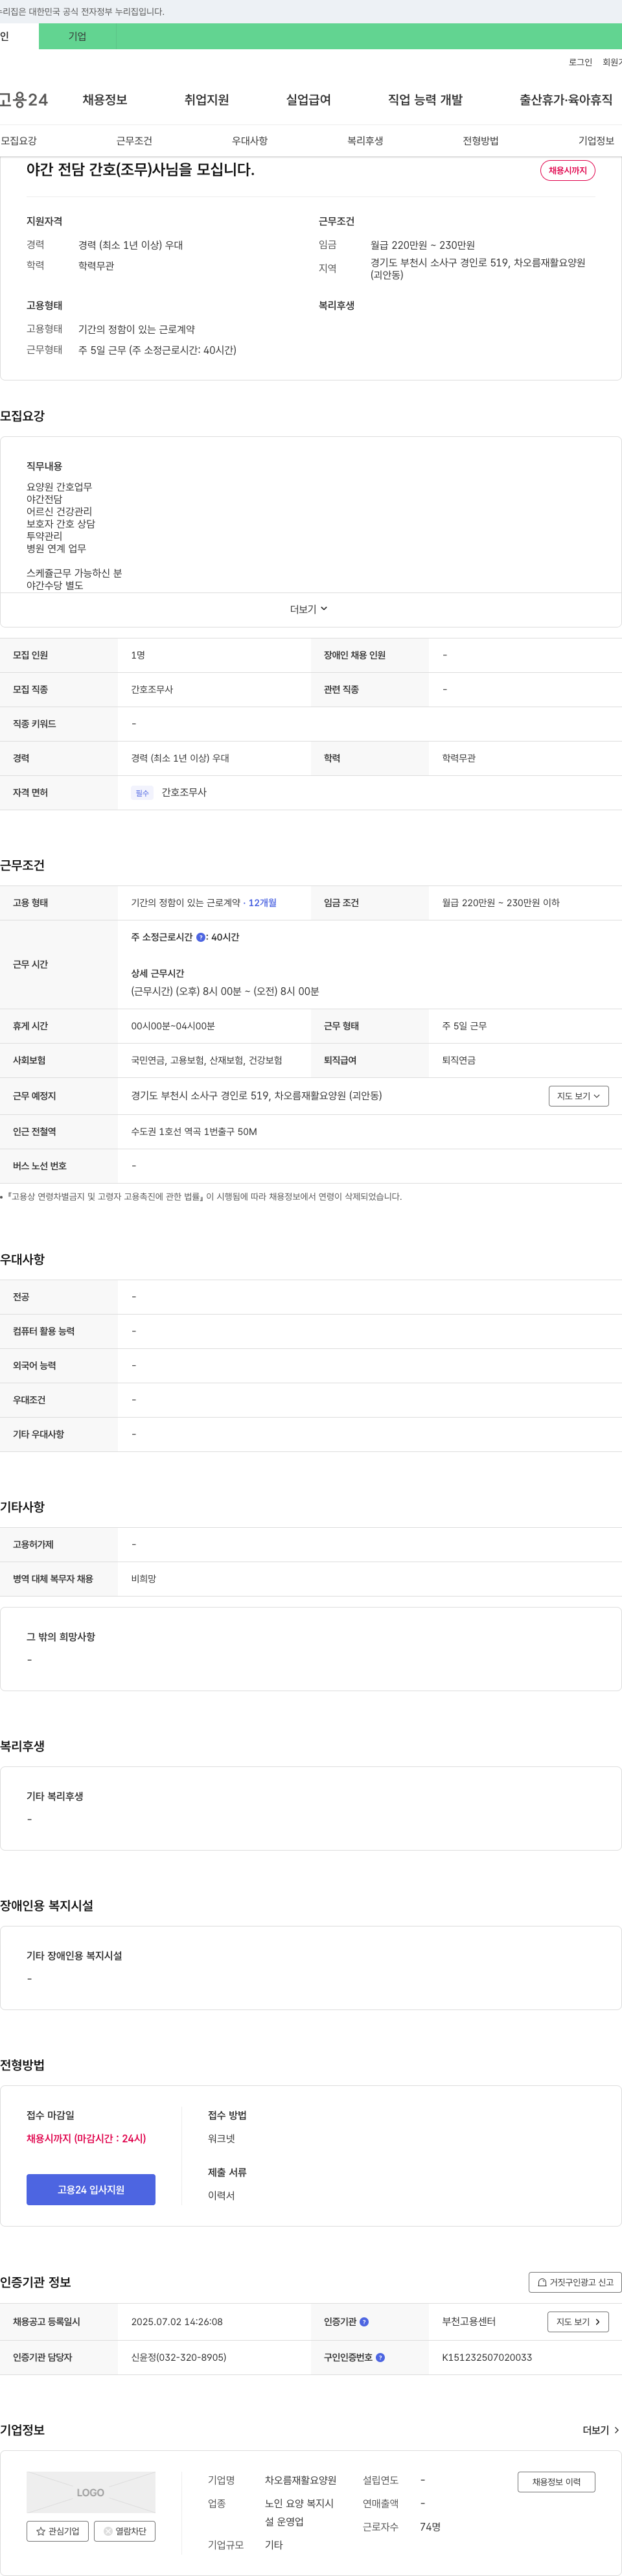Select 1명 in the 모집 인원 row
The width and height of the screenshot is (622, 2576).
pos(138,656)
